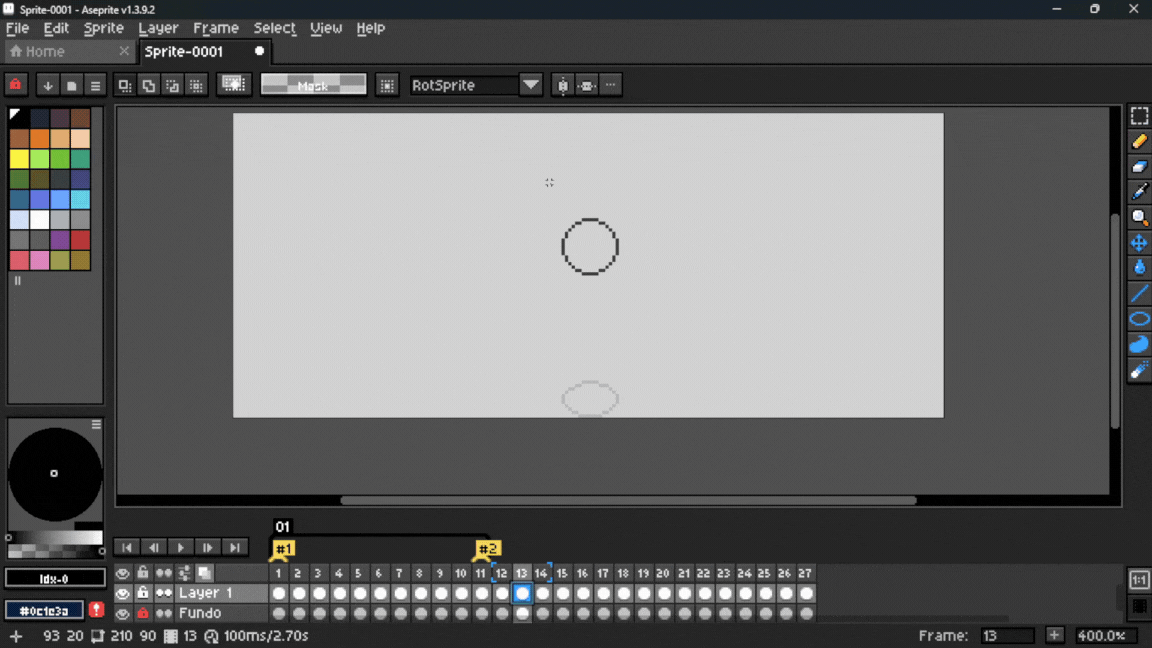Click the red palette lock icon
Image resolution: width=1152 pixels, height=648 pixels.
15,85
